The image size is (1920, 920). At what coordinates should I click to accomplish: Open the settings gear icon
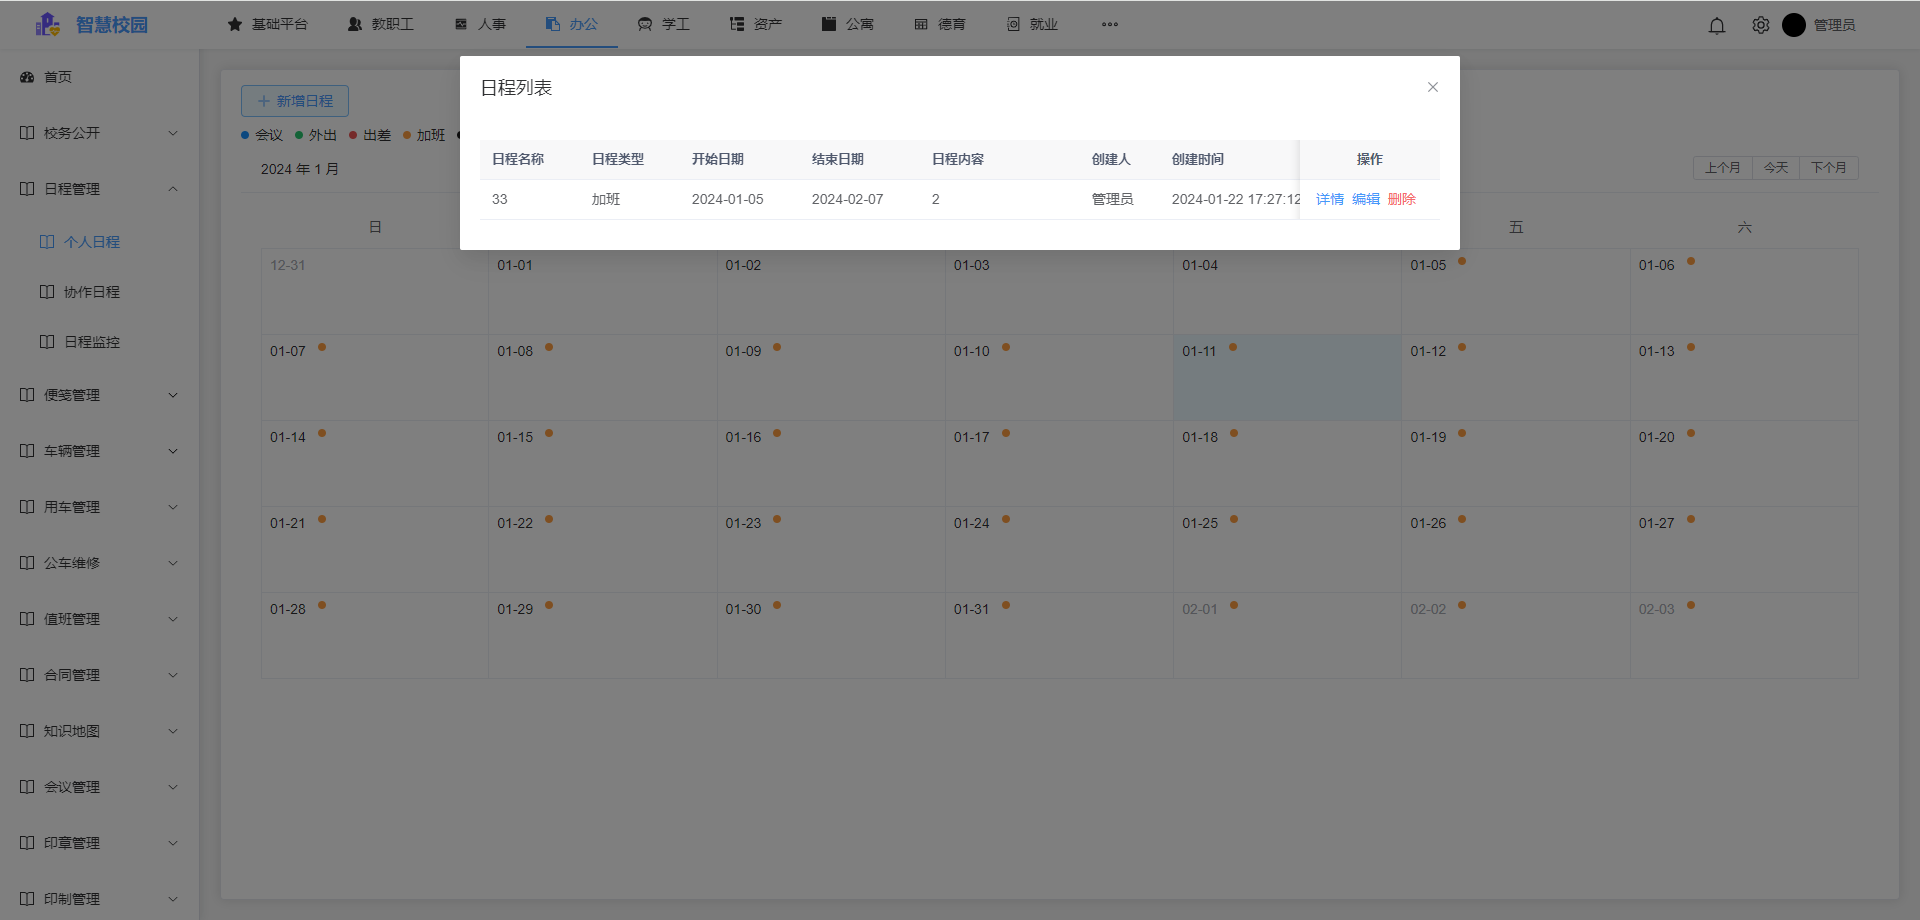click(x=1760, y=26)
